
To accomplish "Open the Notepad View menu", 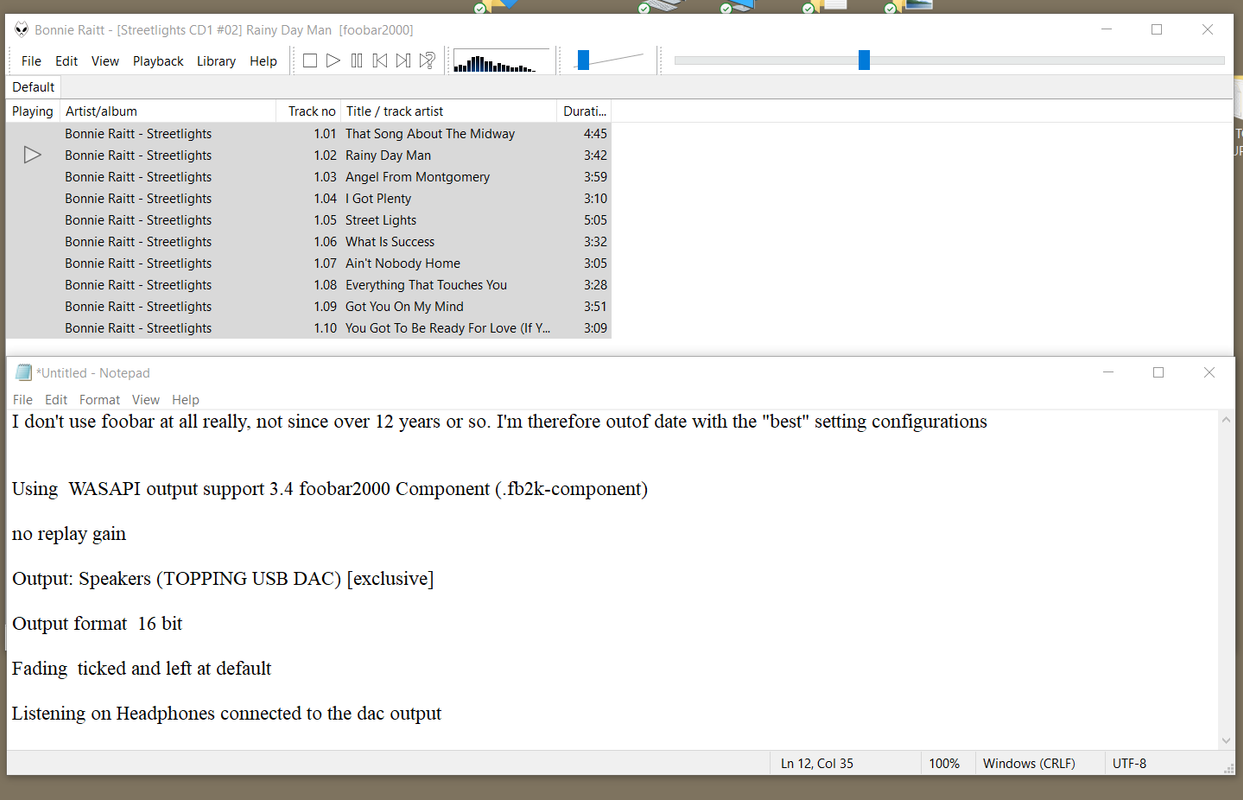I will coord(146,399).
